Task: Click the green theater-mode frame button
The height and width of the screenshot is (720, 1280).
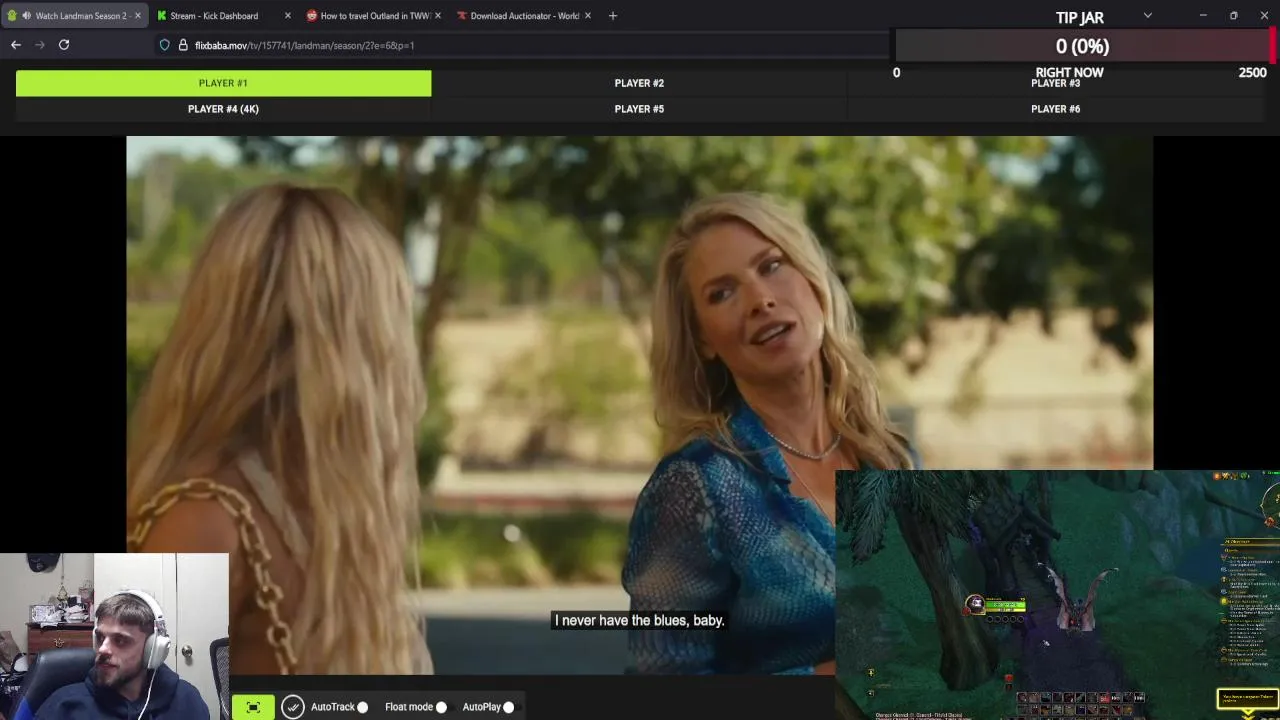Action: pos(253,707)
